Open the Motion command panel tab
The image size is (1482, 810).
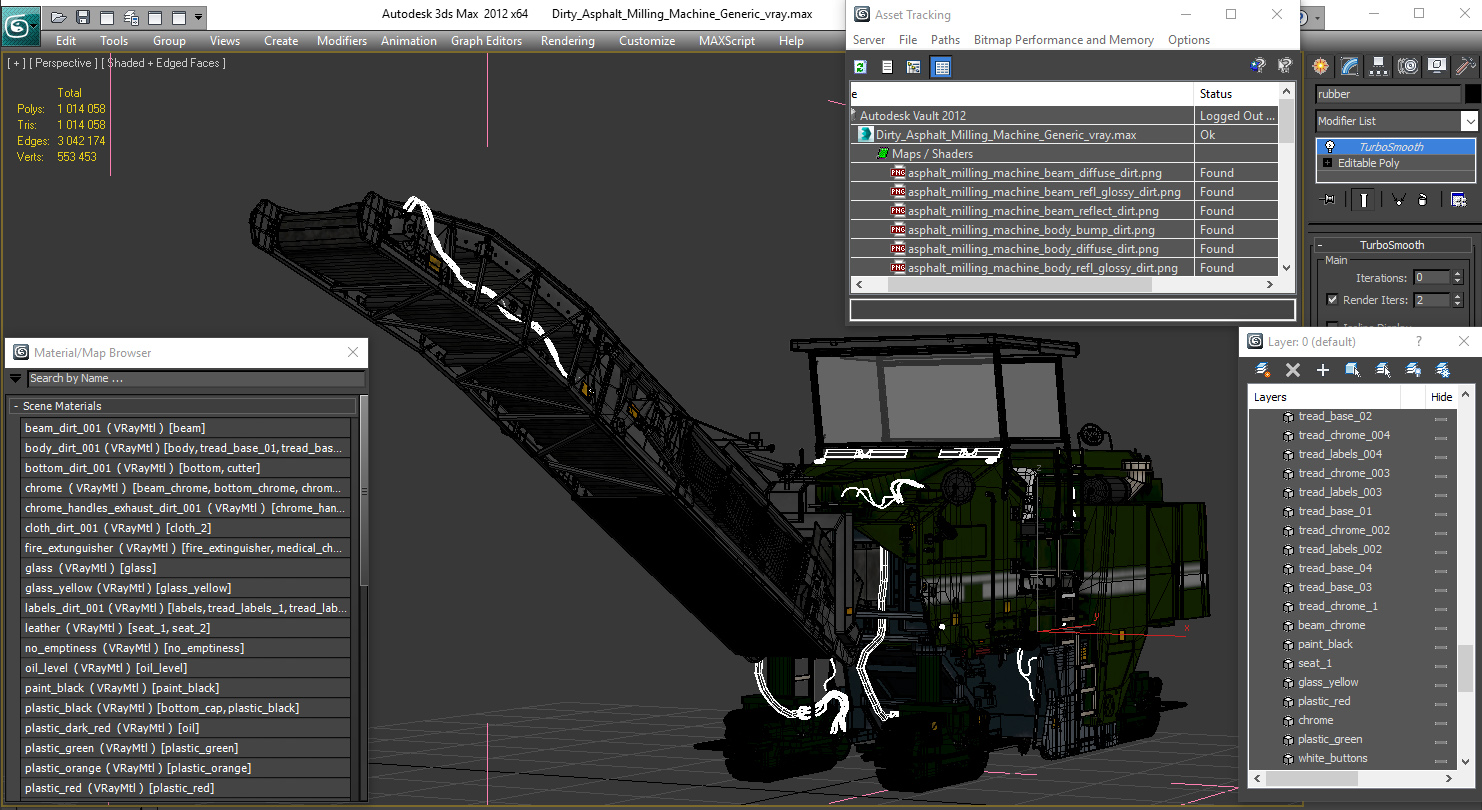(x=1408, y=66)
